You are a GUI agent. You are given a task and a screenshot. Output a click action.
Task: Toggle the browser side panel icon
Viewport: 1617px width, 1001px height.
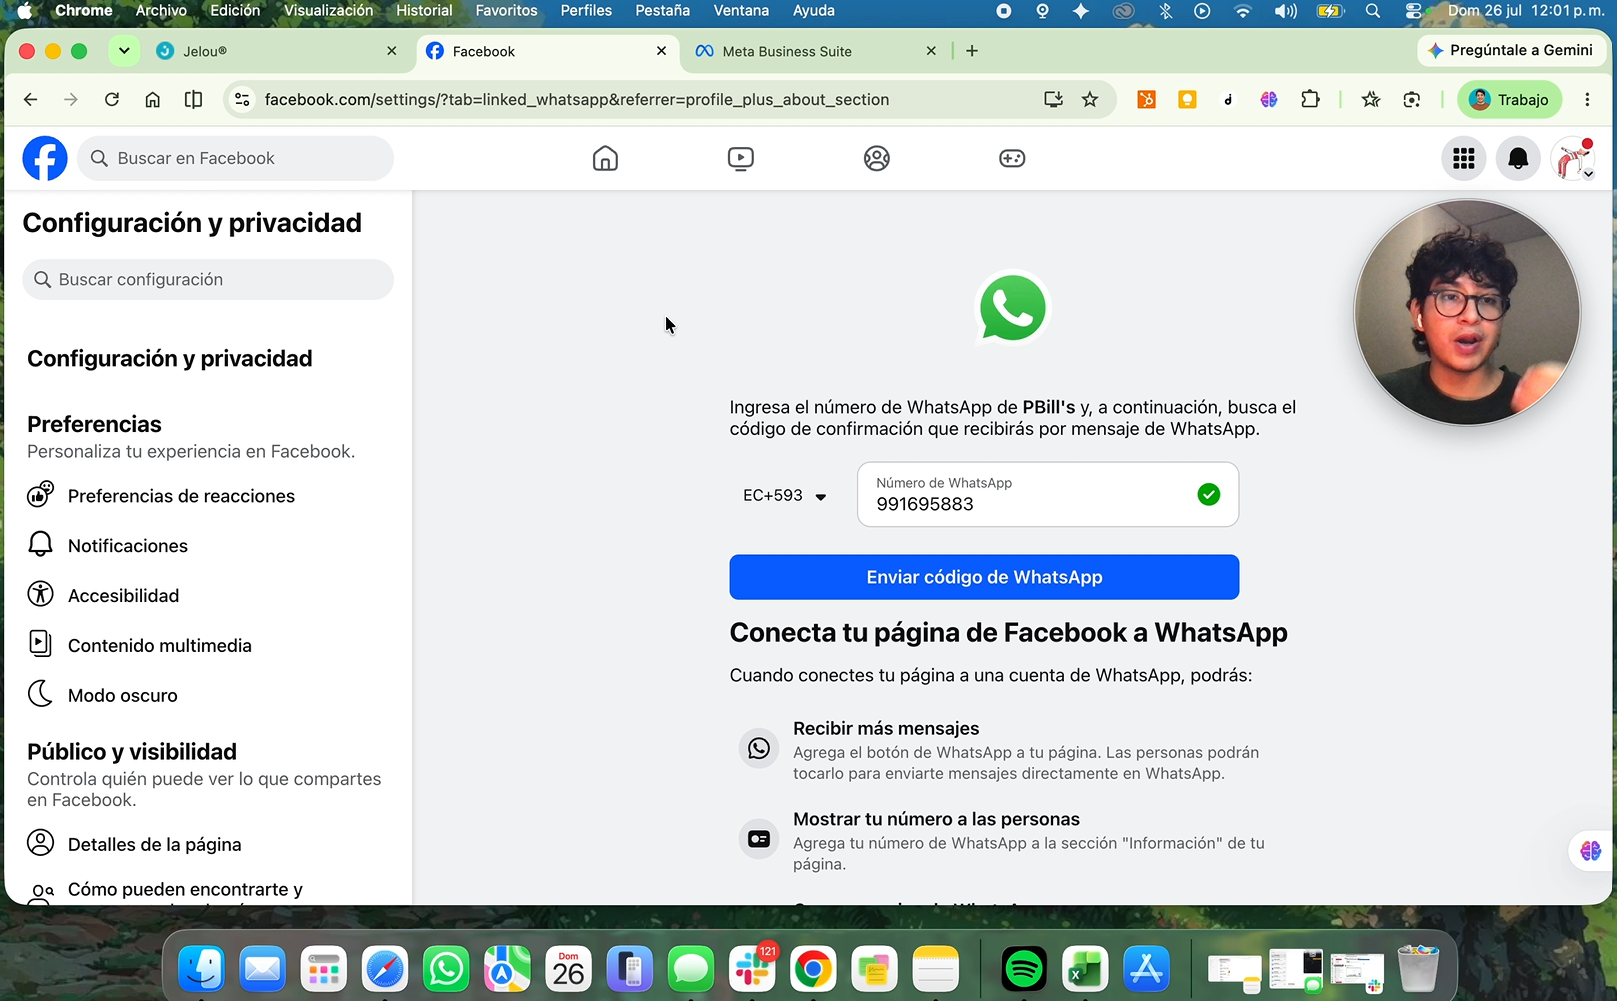coord(194,99)
